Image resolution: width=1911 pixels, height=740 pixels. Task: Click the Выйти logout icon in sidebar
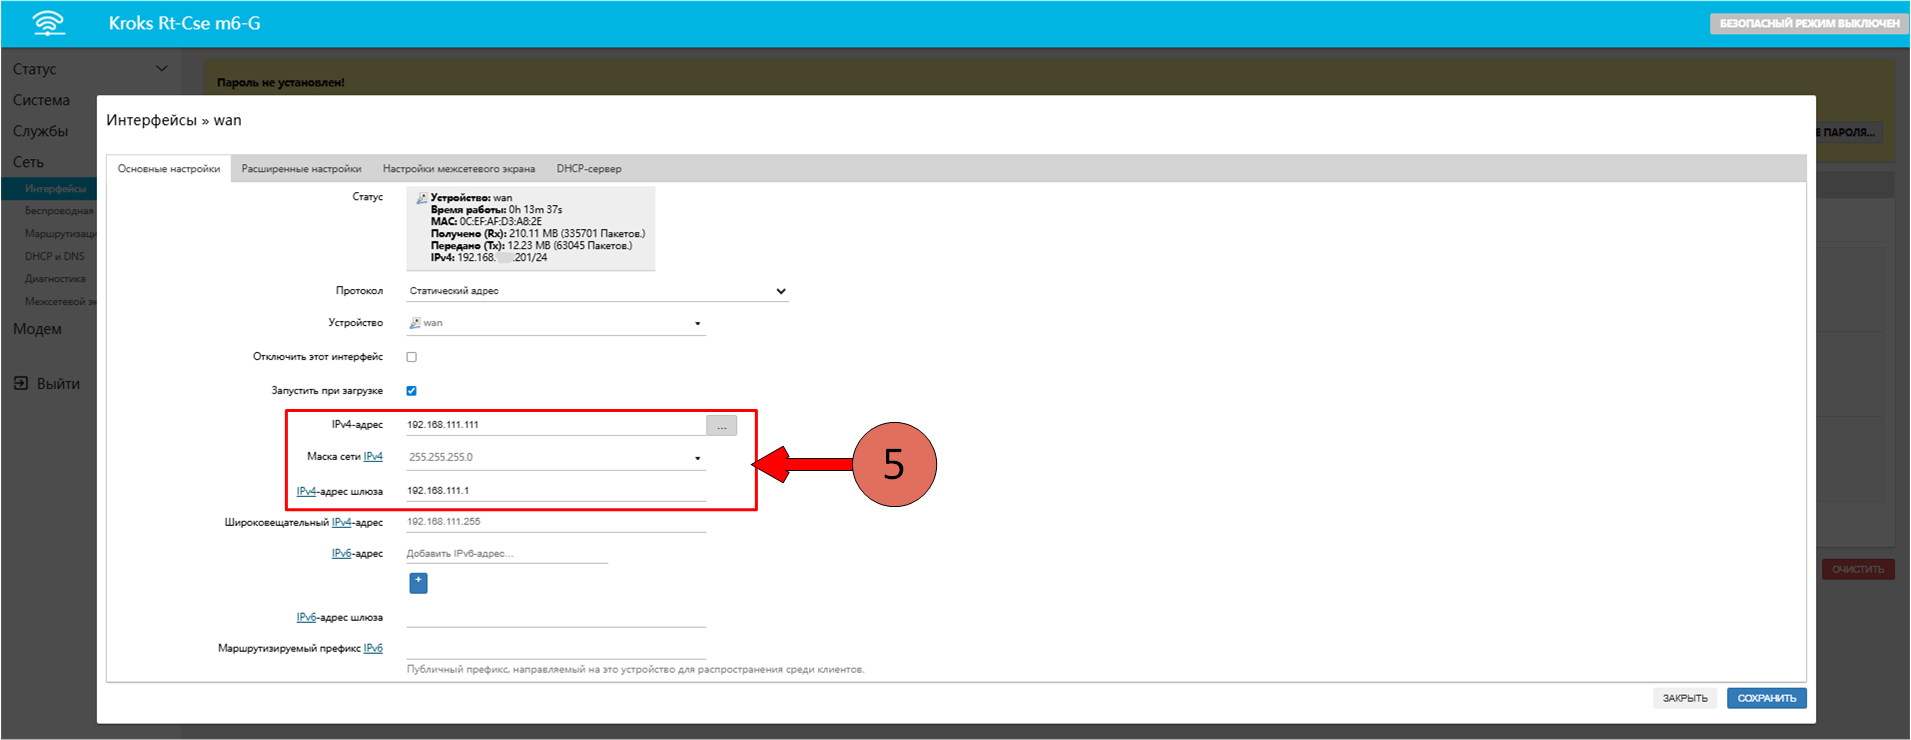[x=21, y=384]
